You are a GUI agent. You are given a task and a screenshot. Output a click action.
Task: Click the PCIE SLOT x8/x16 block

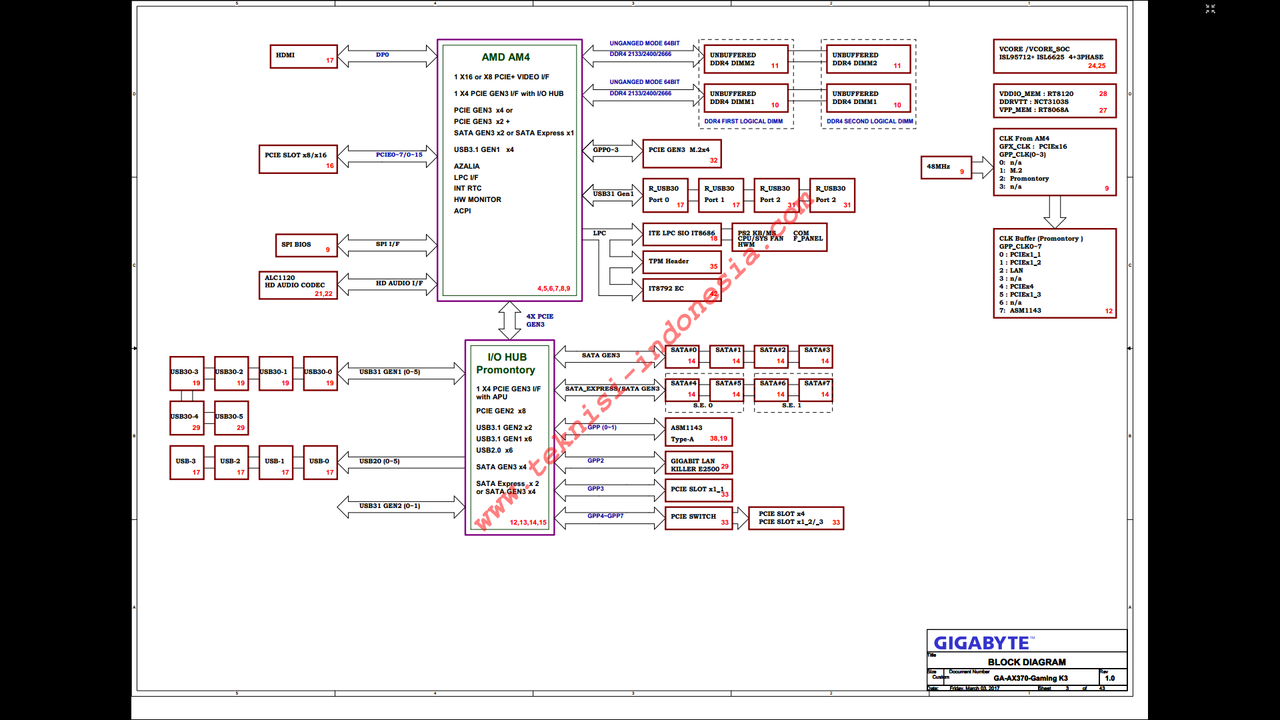click(298, 159)
